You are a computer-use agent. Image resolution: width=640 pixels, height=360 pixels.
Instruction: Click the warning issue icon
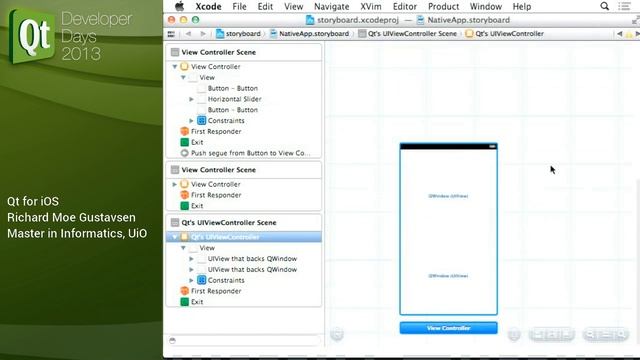pos(629,34)
